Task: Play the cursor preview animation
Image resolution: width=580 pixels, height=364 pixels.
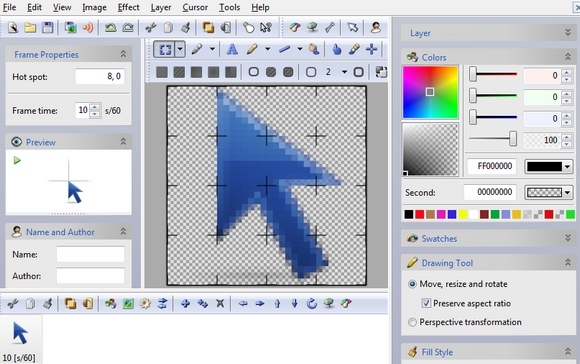Action: [x=17, y=161]
